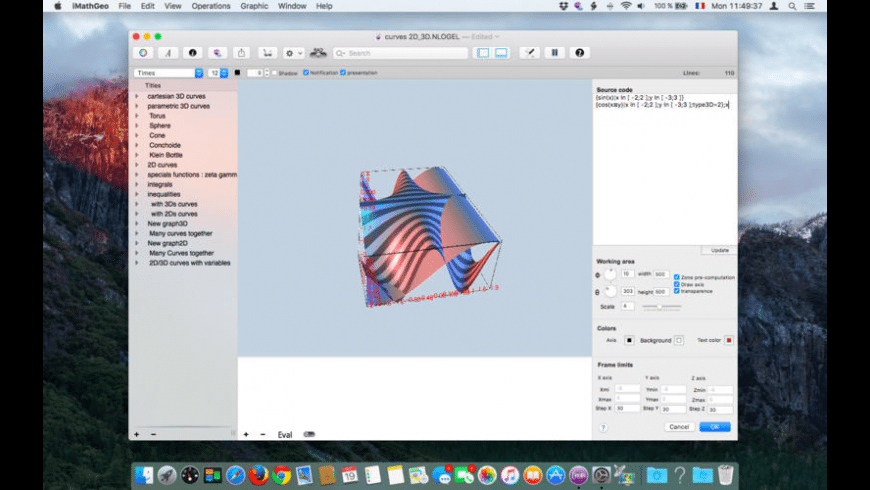Toggle the Notification checkbox
Image resolution: width=870 pixels, height=490 pixels.
tap(306, 73)
